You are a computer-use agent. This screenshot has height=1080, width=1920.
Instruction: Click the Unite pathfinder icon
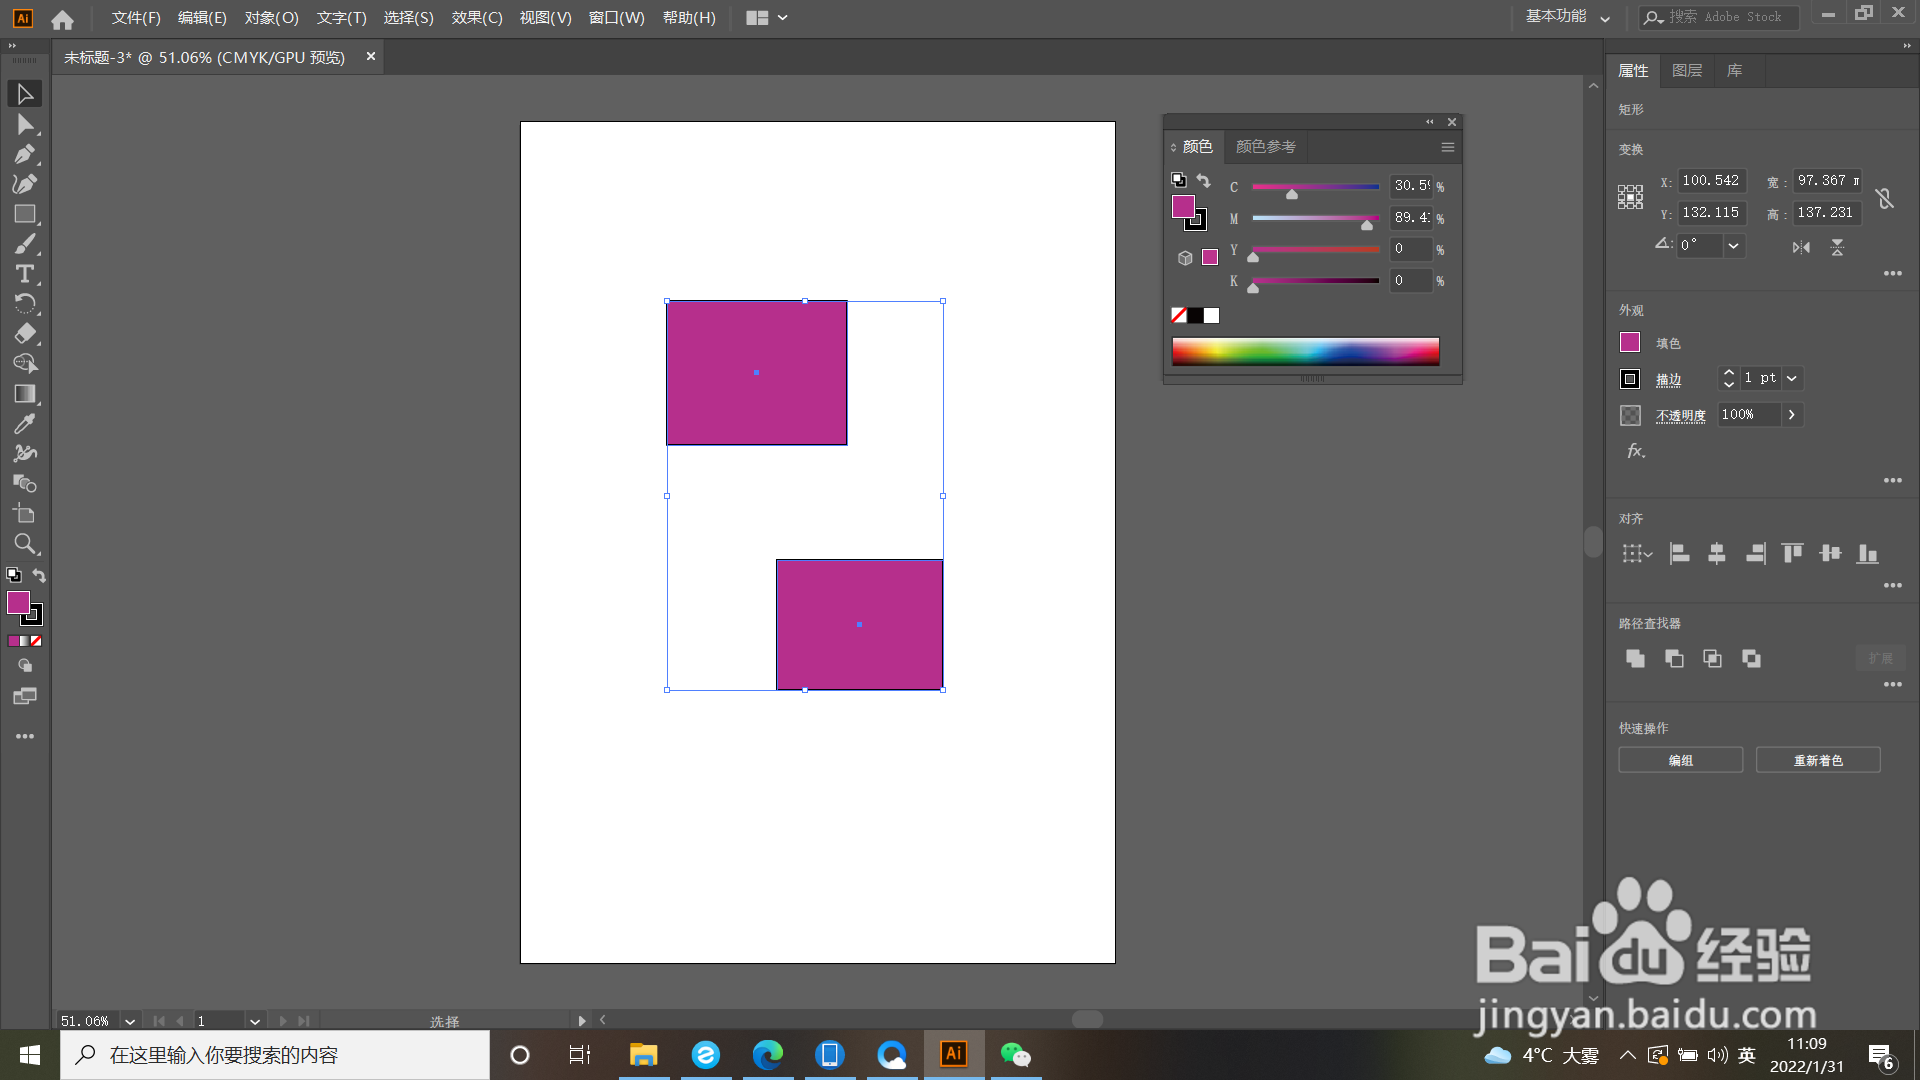click(1635, 658)
